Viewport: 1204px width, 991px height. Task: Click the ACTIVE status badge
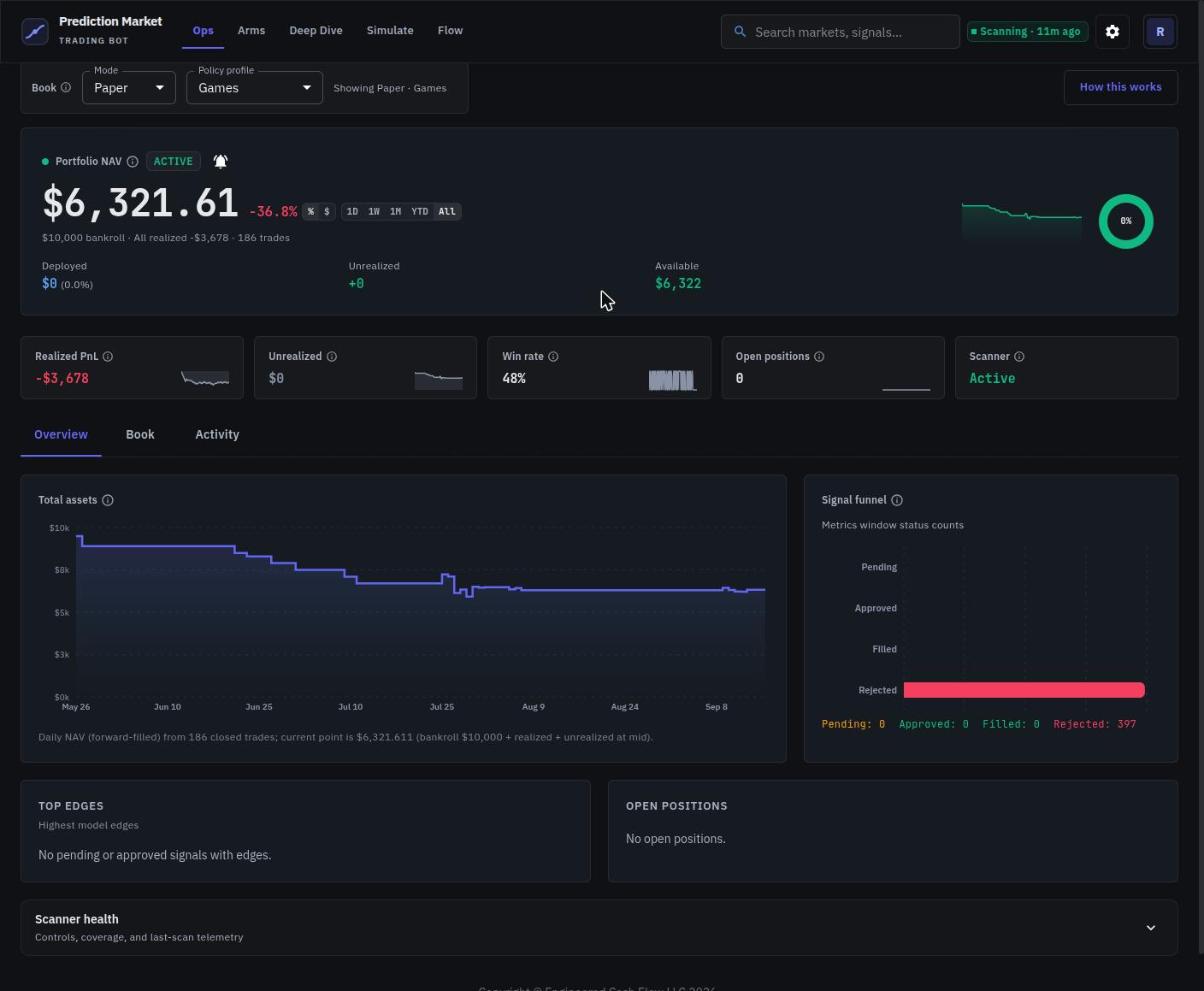coord(173,161)
